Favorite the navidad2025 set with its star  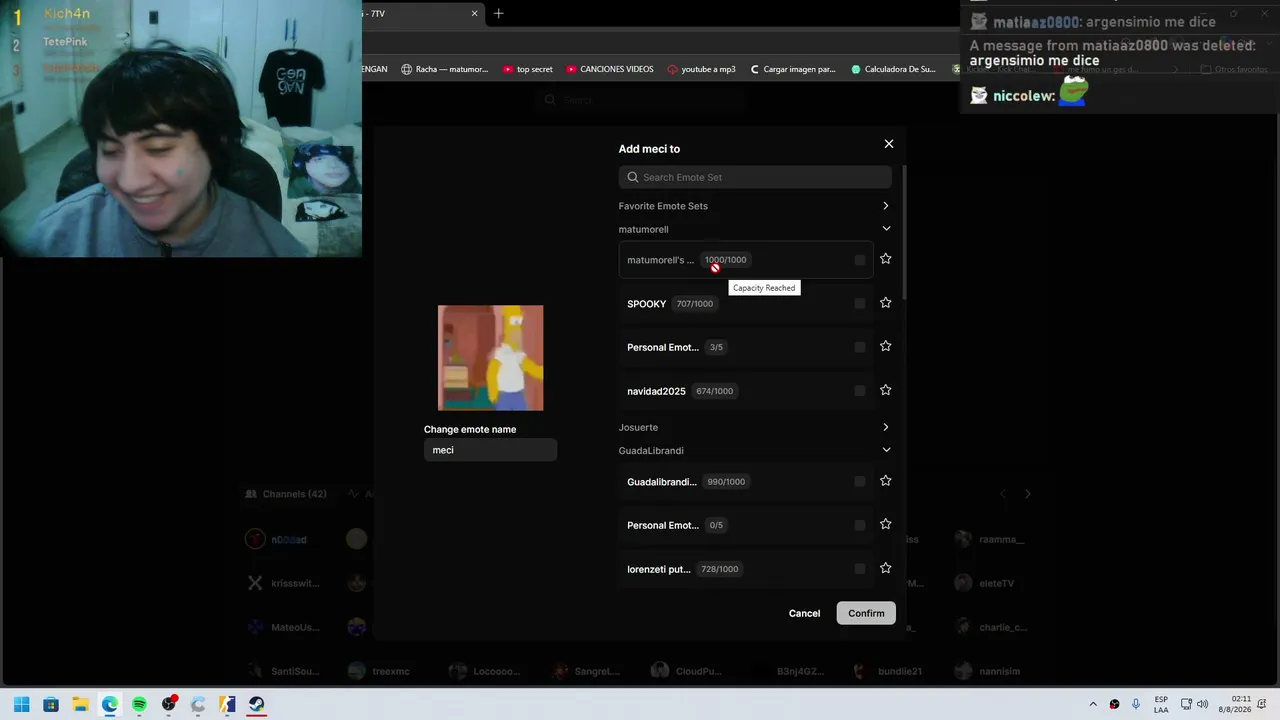click(x=885, y=390)
